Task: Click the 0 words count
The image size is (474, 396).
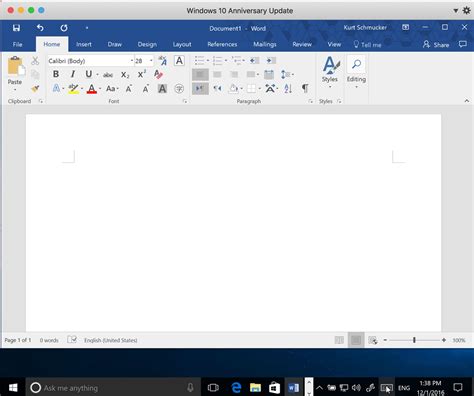Action: tap(49, 340)
